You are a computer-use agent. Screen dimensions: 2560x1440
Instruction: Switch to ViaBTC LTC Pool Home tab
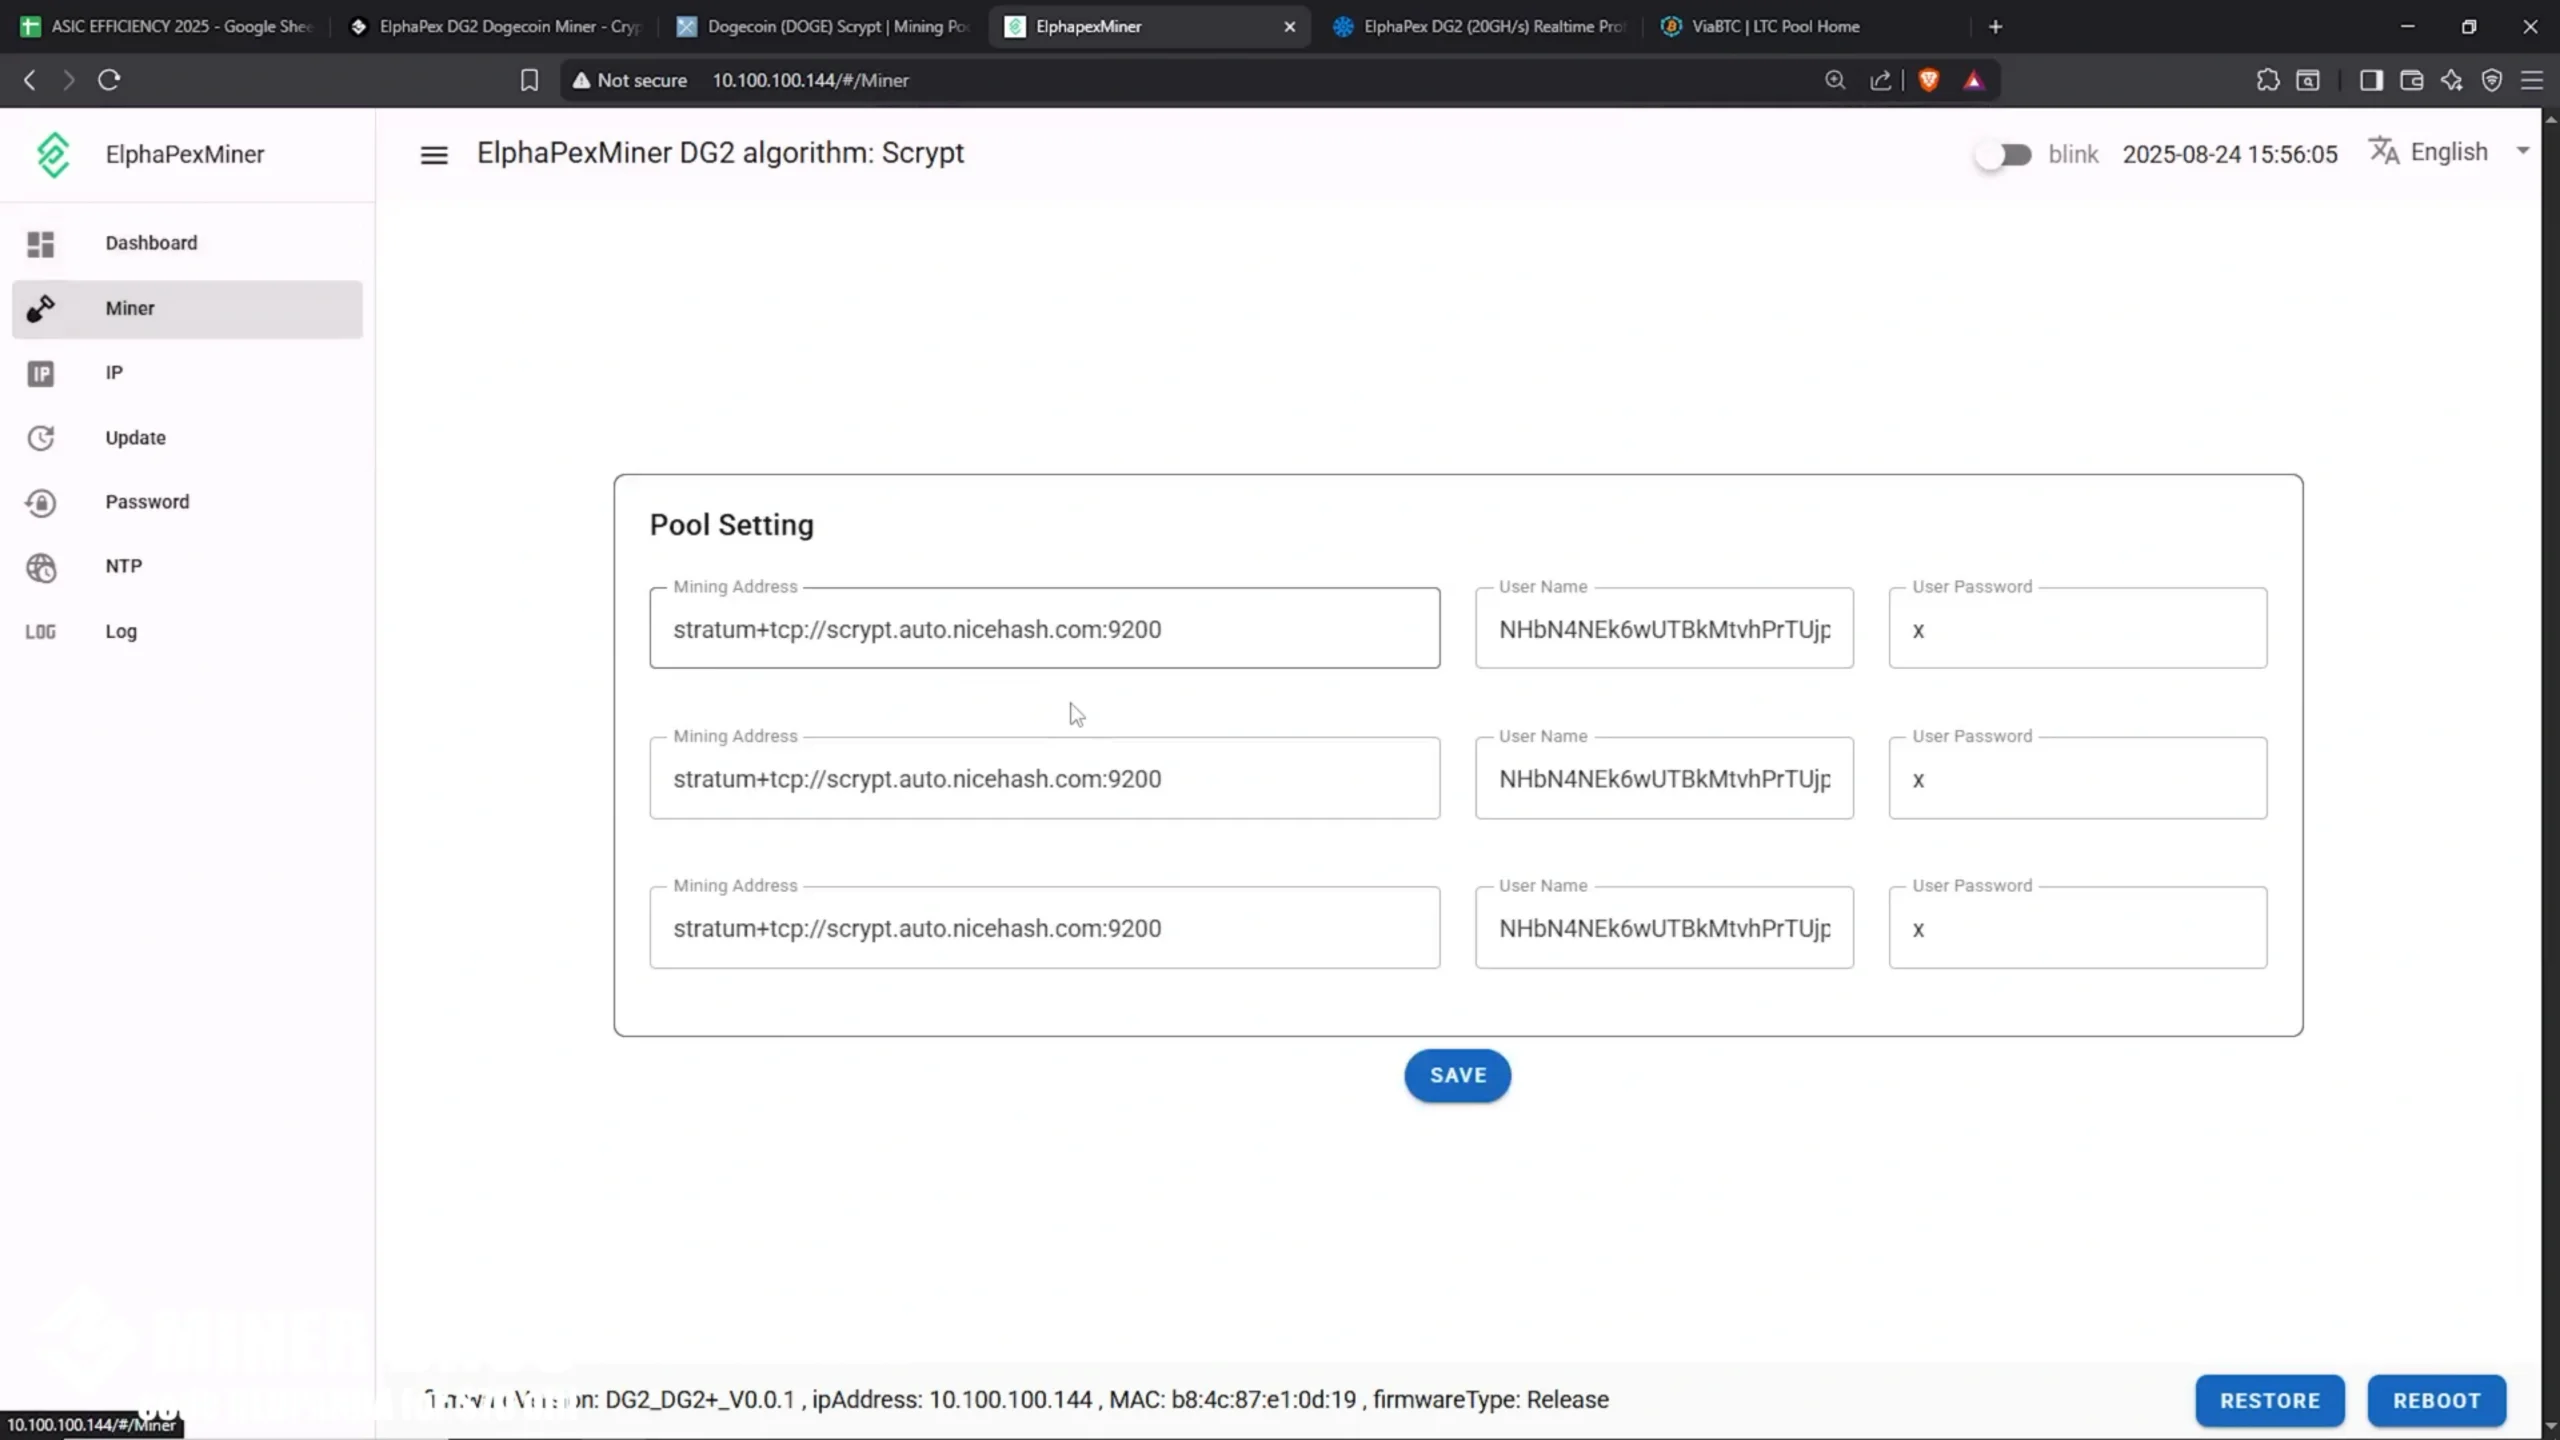1806,27
